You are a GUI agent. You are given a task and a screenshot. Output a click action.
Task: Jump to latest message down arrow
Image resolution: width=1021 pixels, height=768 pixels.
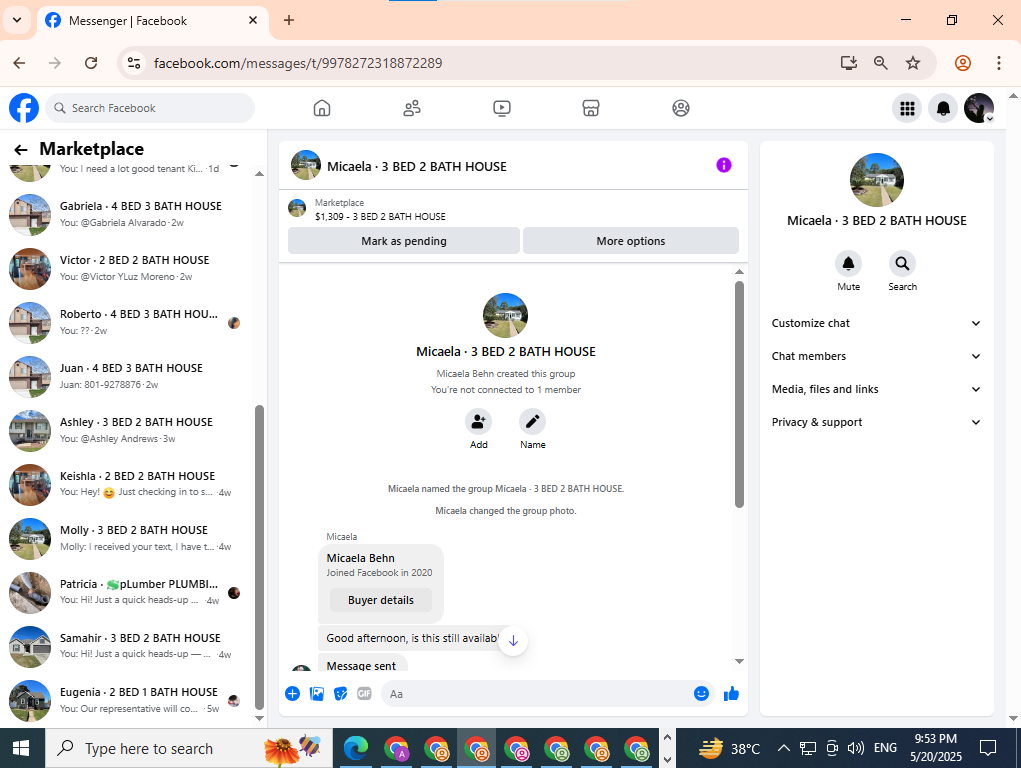pos(513,641)
